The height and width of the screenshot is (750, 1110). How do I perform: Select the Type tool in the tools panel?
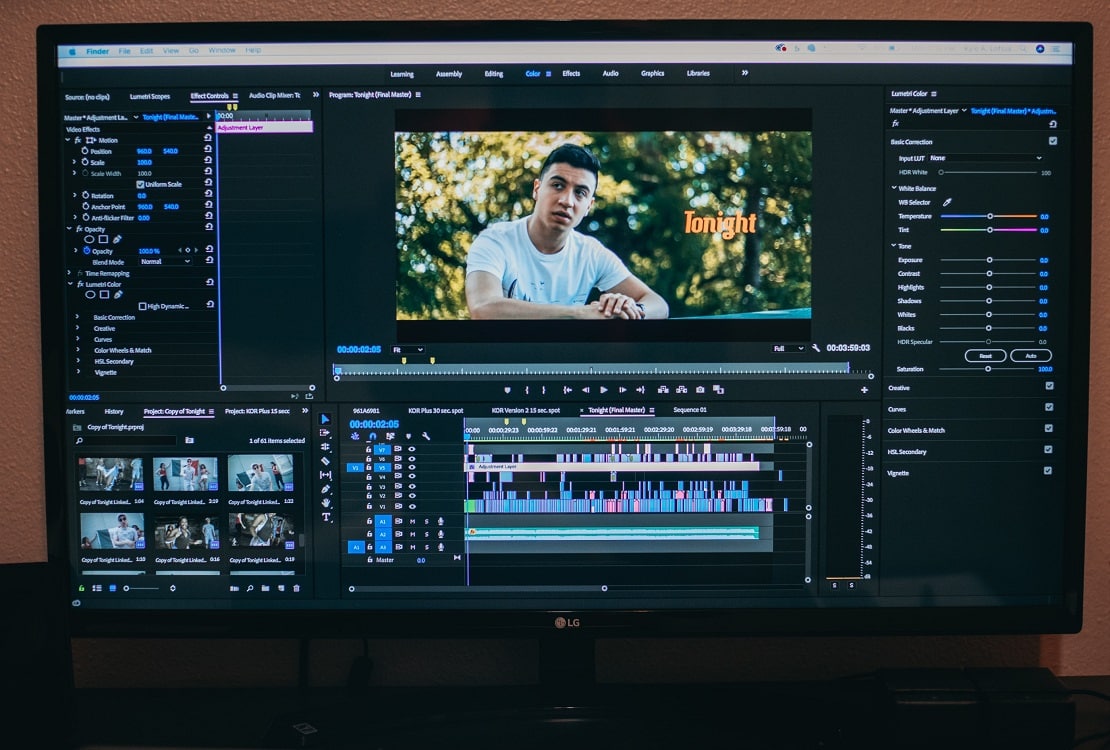(x=326, y=517)
